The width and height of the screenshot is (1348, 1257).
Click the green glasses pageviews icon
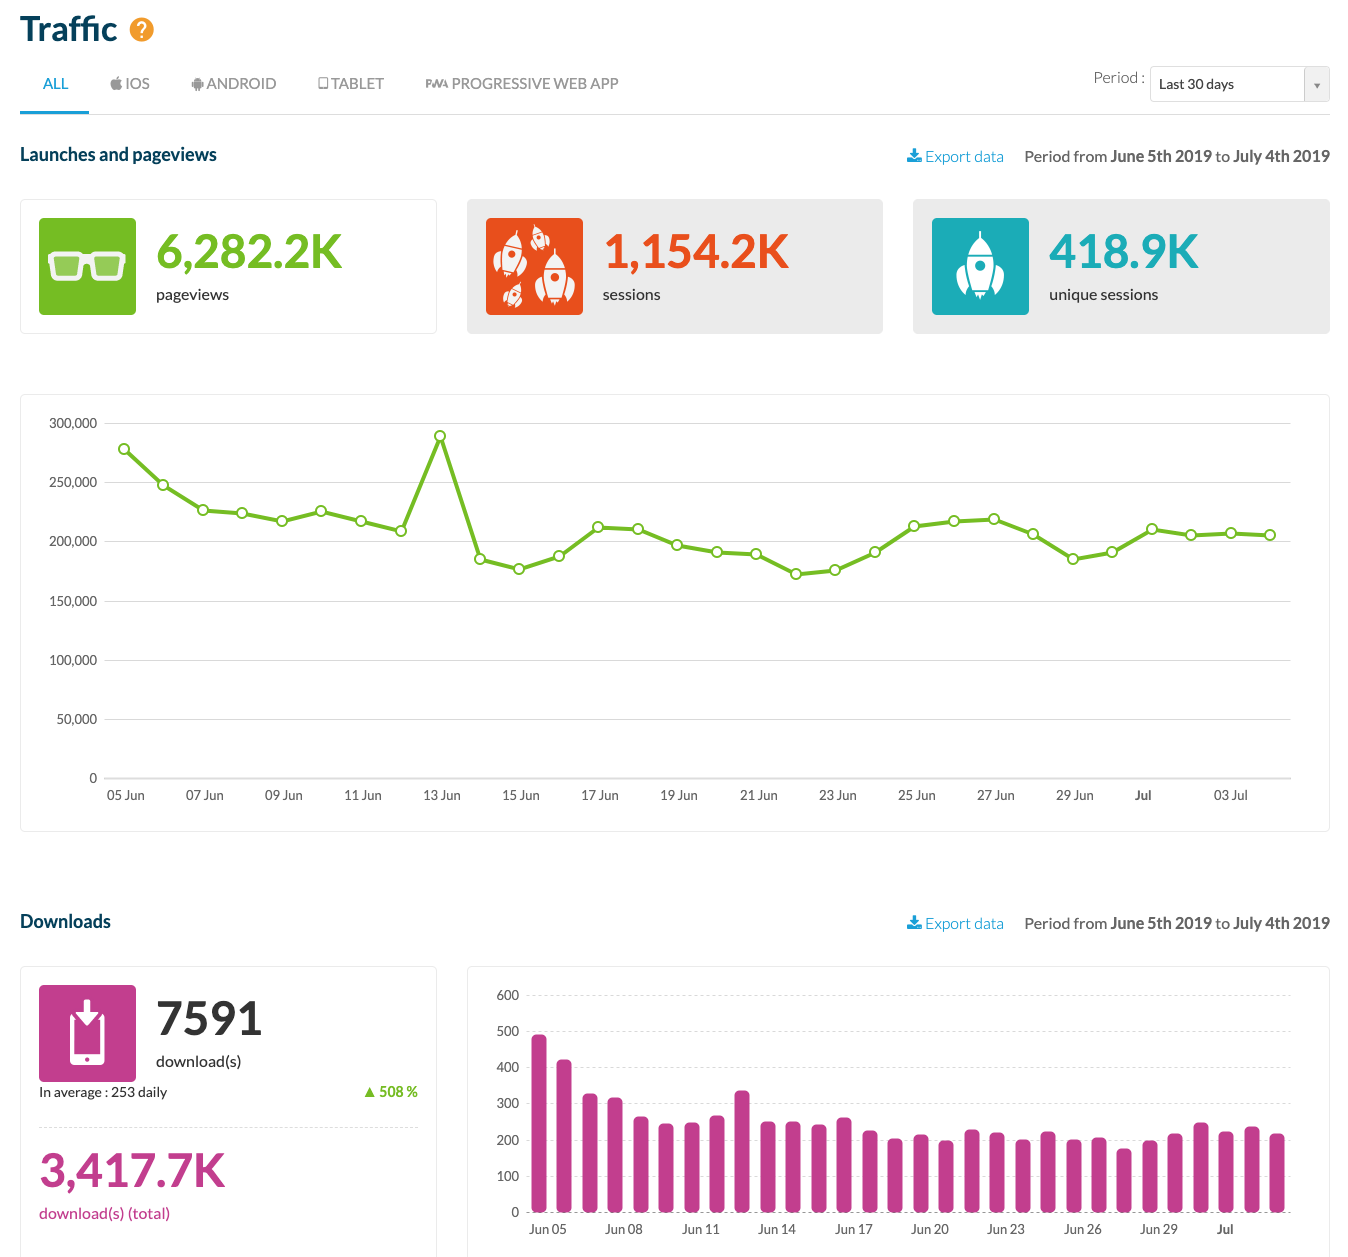87,266
